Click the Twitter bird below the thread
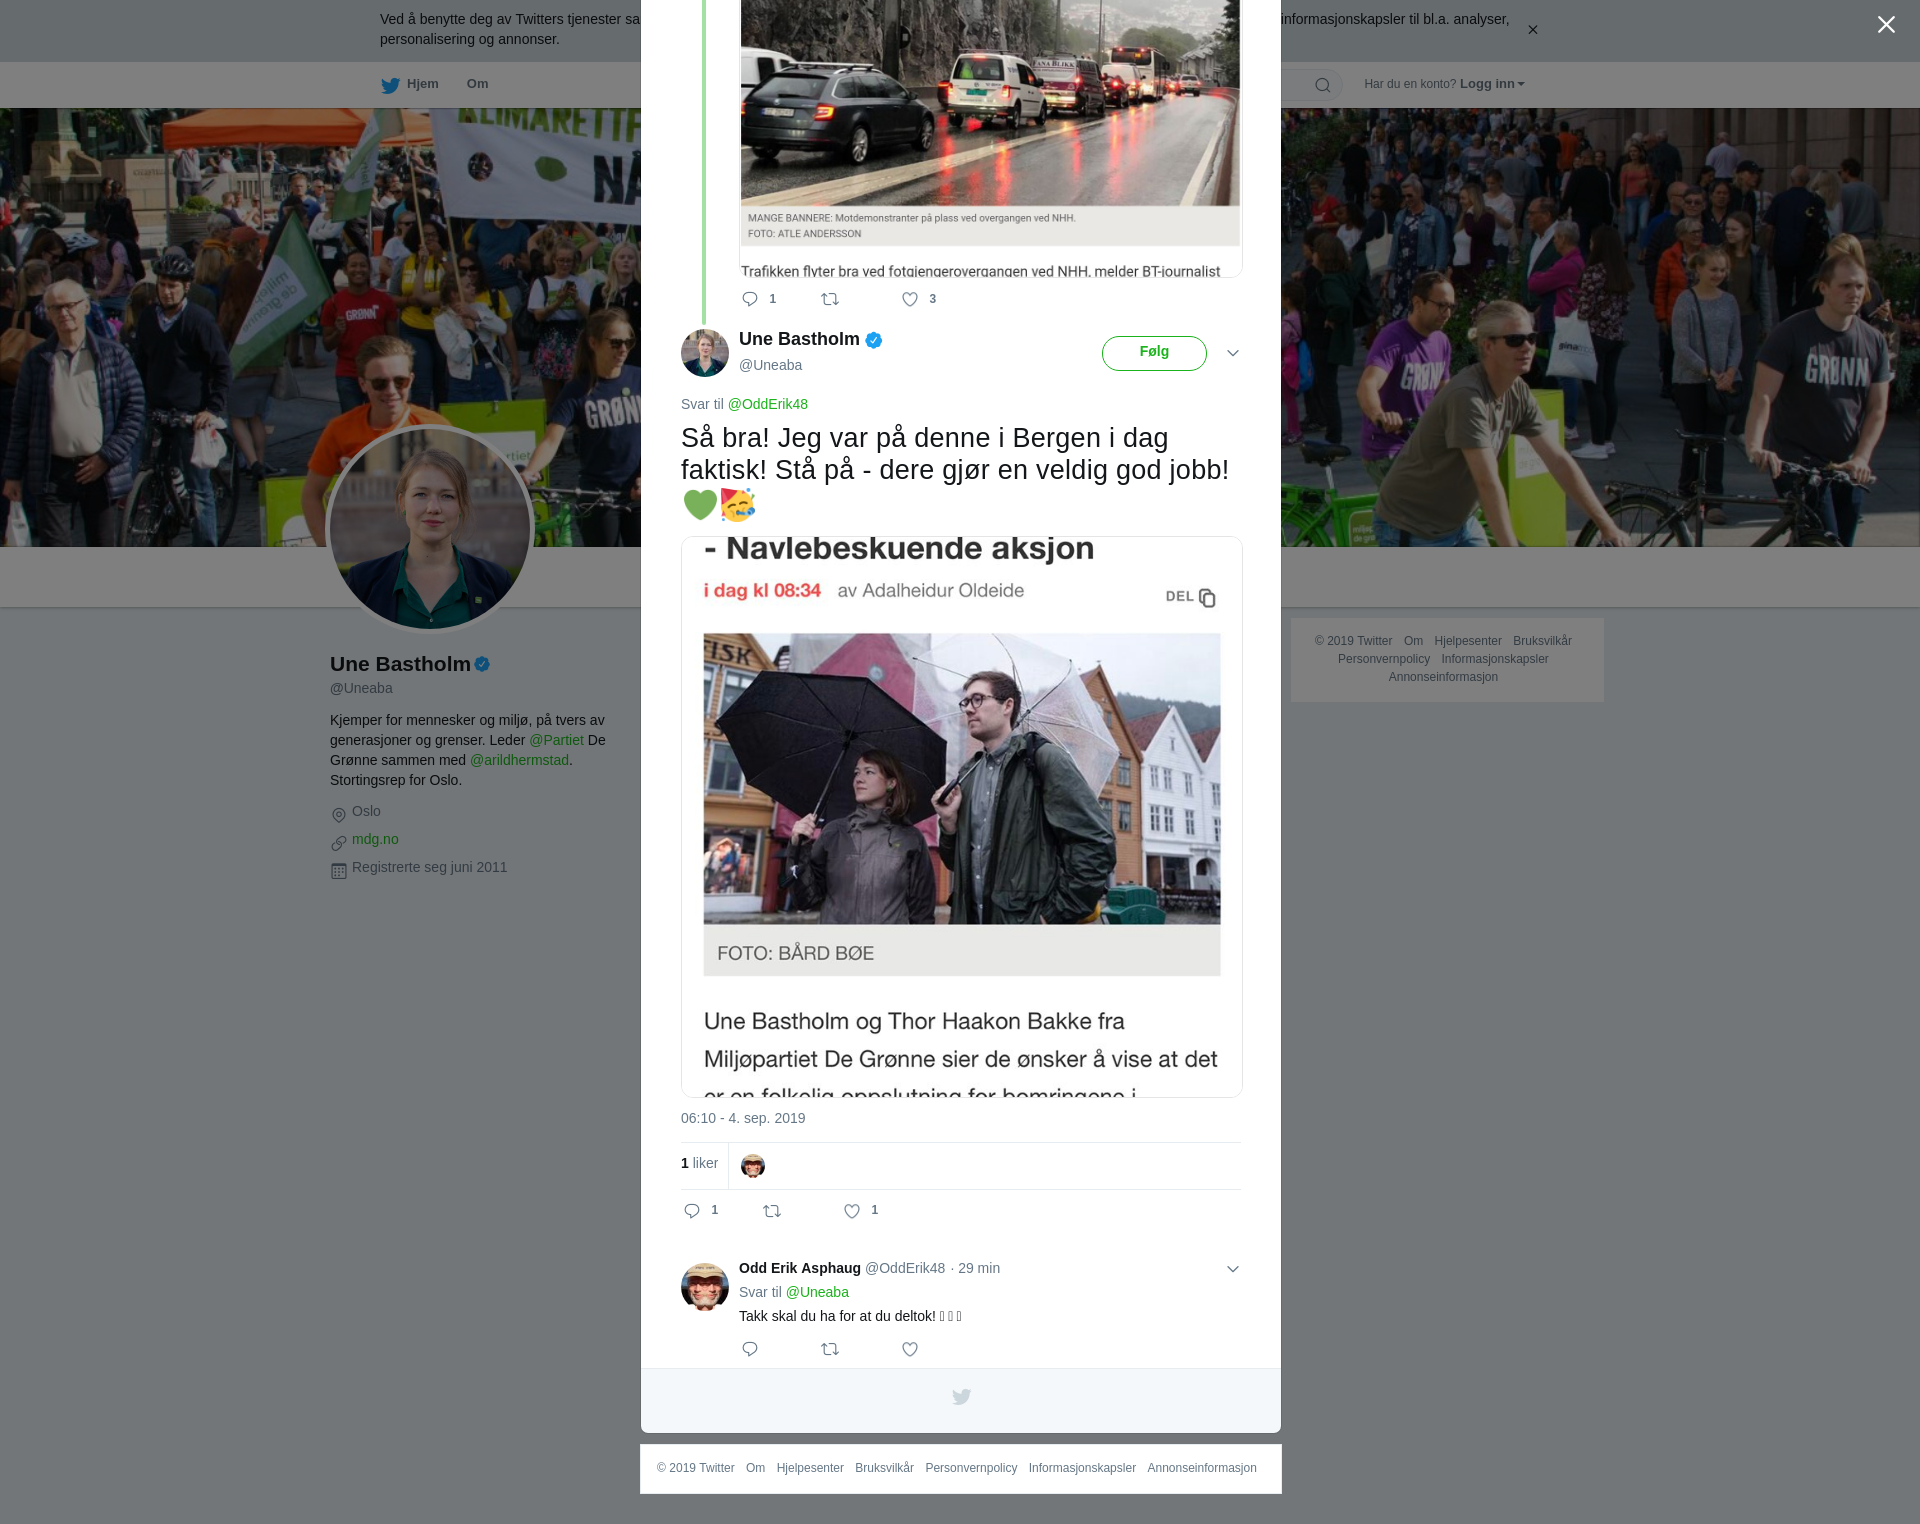This screenshot has width=1920, height=1524. click(x=961, y=1397)
